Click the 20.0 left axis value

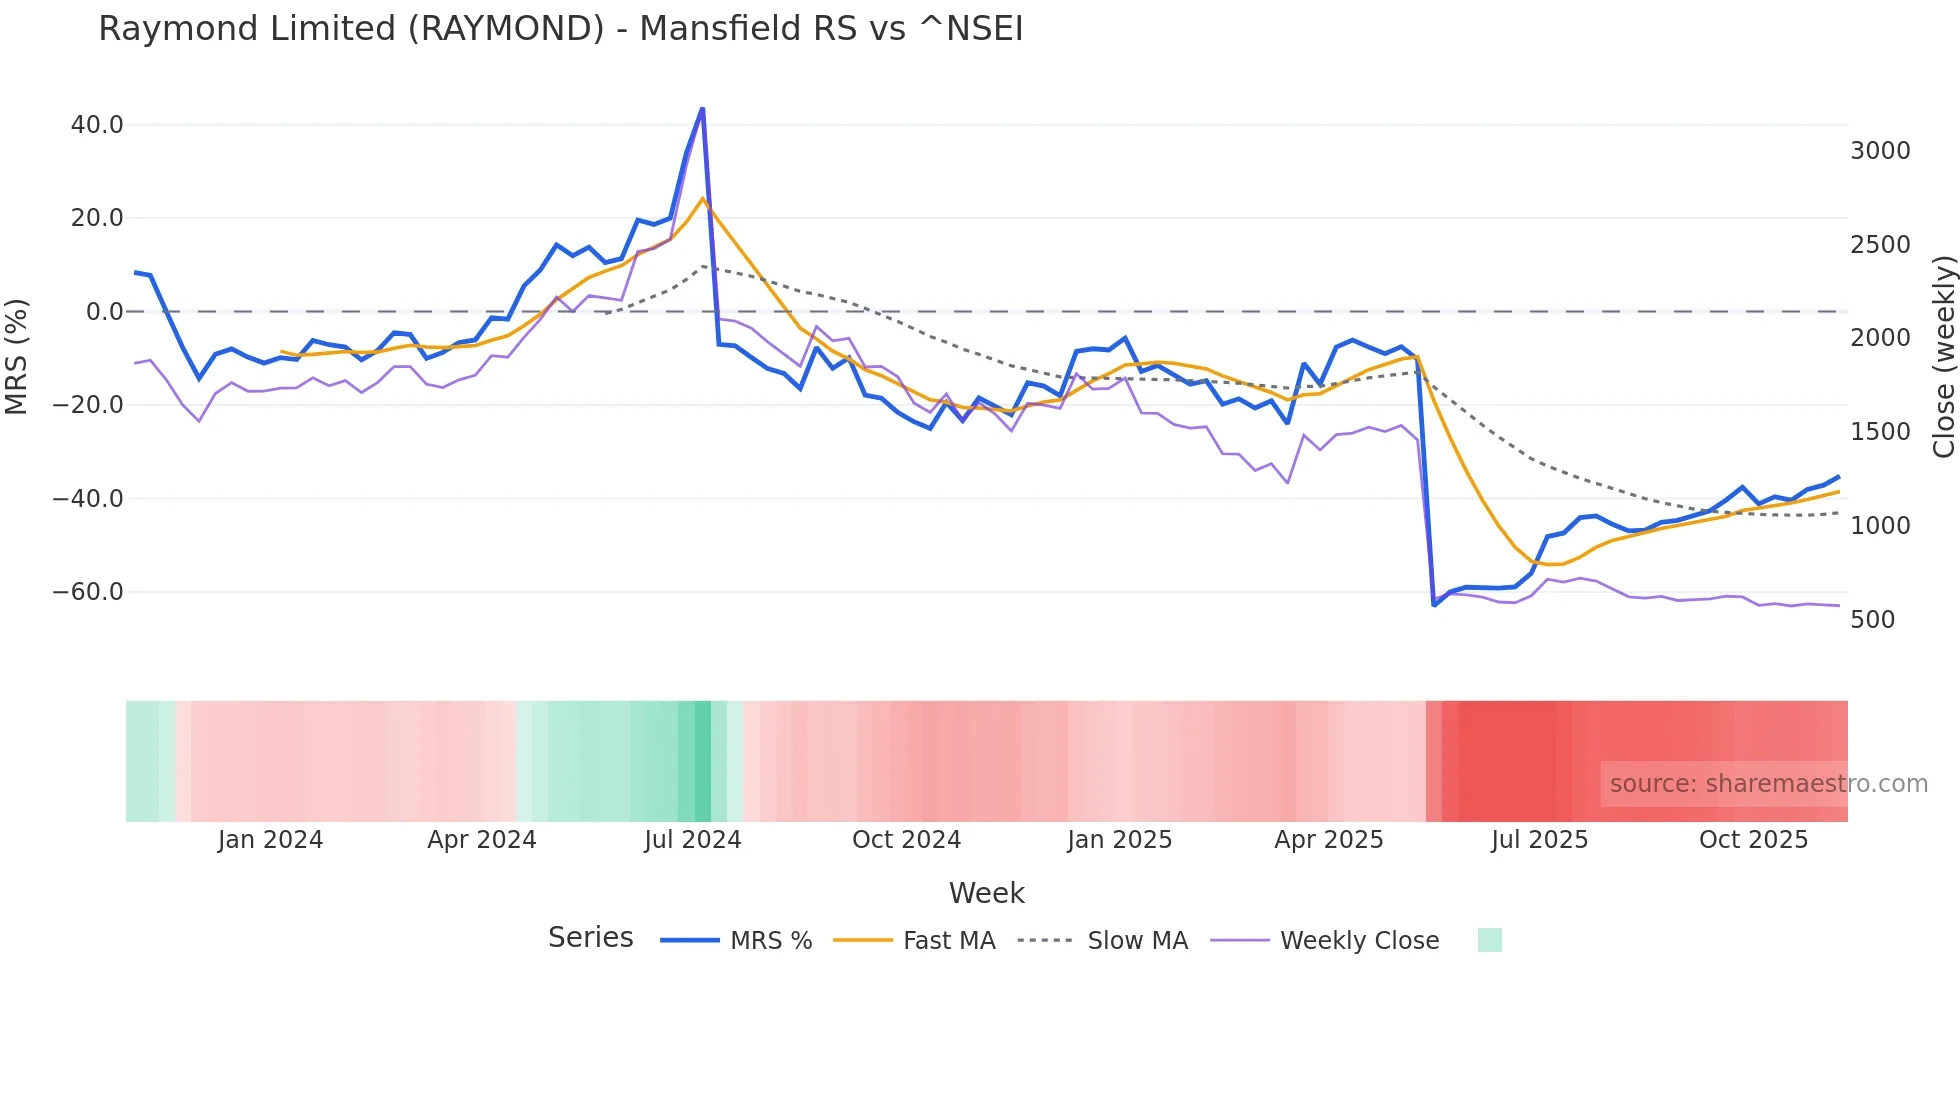tap(97, 218)
